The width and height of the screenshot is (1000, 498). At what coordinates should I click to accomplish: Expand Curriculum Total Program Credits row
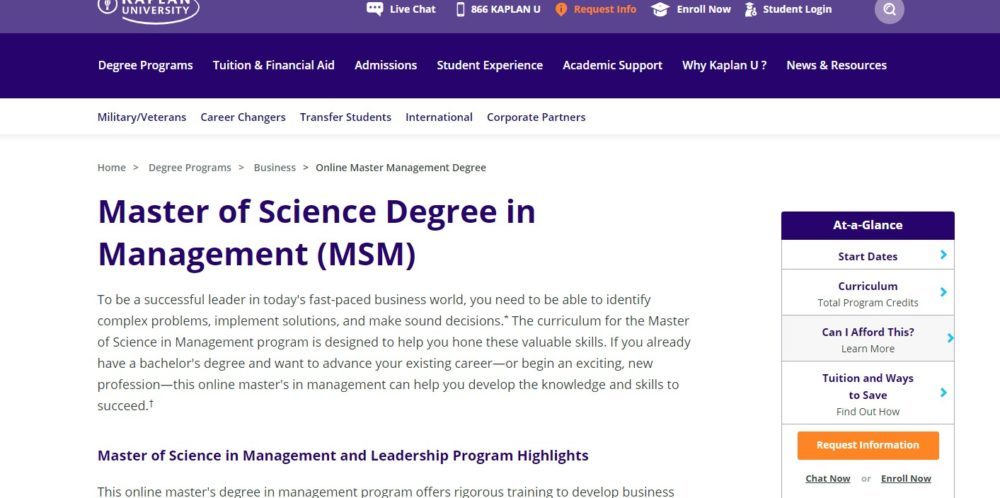point(867,293)
